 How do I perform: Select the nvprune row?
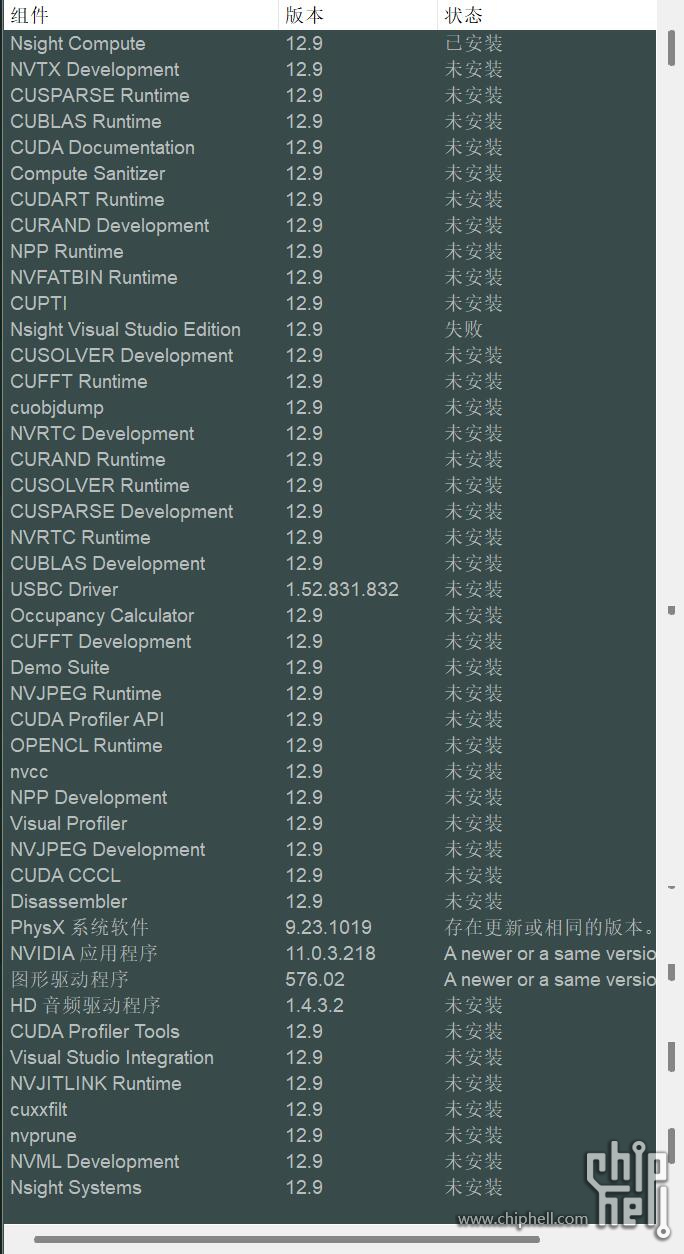point(330,1136)
